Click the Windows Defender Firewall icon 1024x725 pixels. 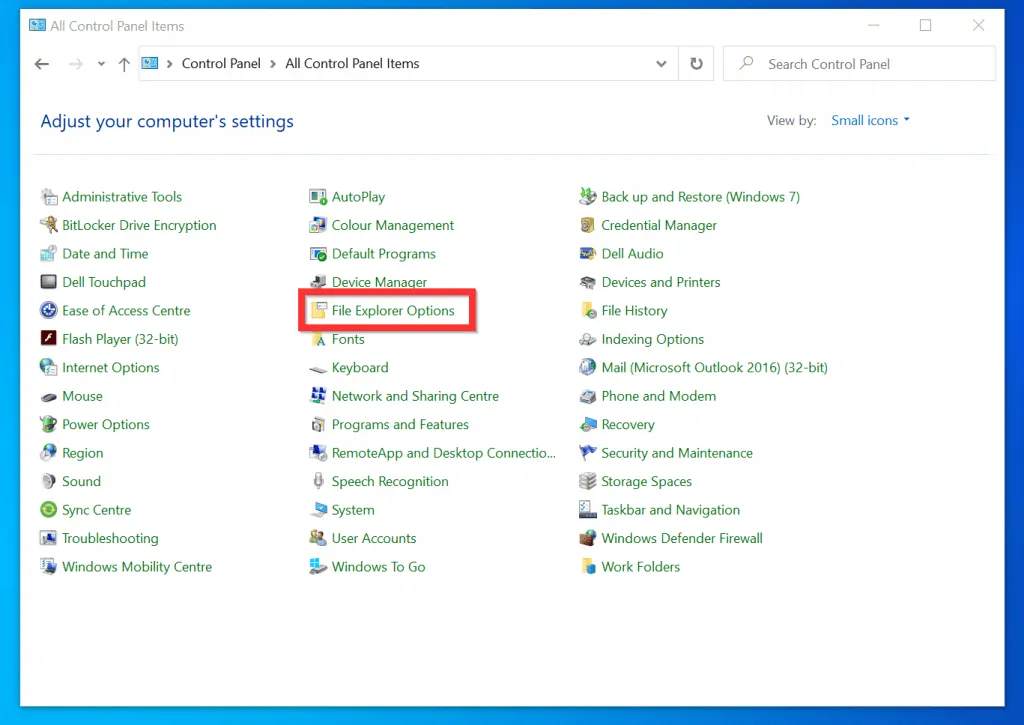[588, 538]
